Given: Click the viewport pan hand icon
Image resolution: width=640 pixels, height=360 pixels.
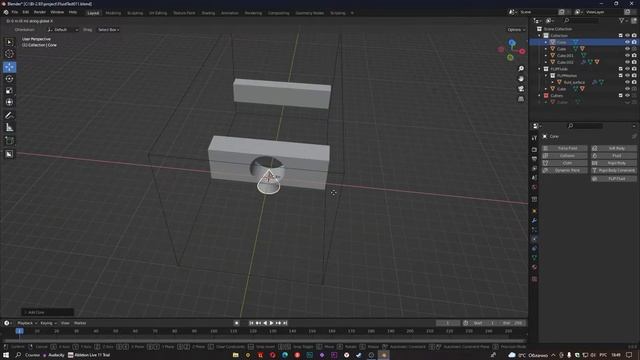Looking at the screenshot, I should 521,78.
